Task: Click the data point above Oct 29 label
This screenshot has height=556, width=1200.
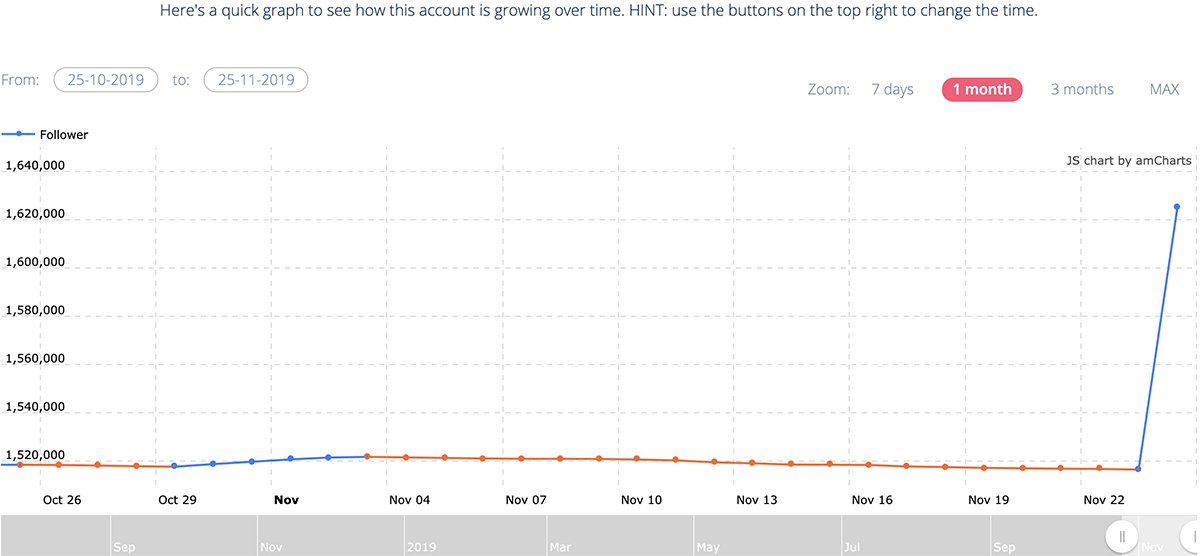Action: pos(174,466)
